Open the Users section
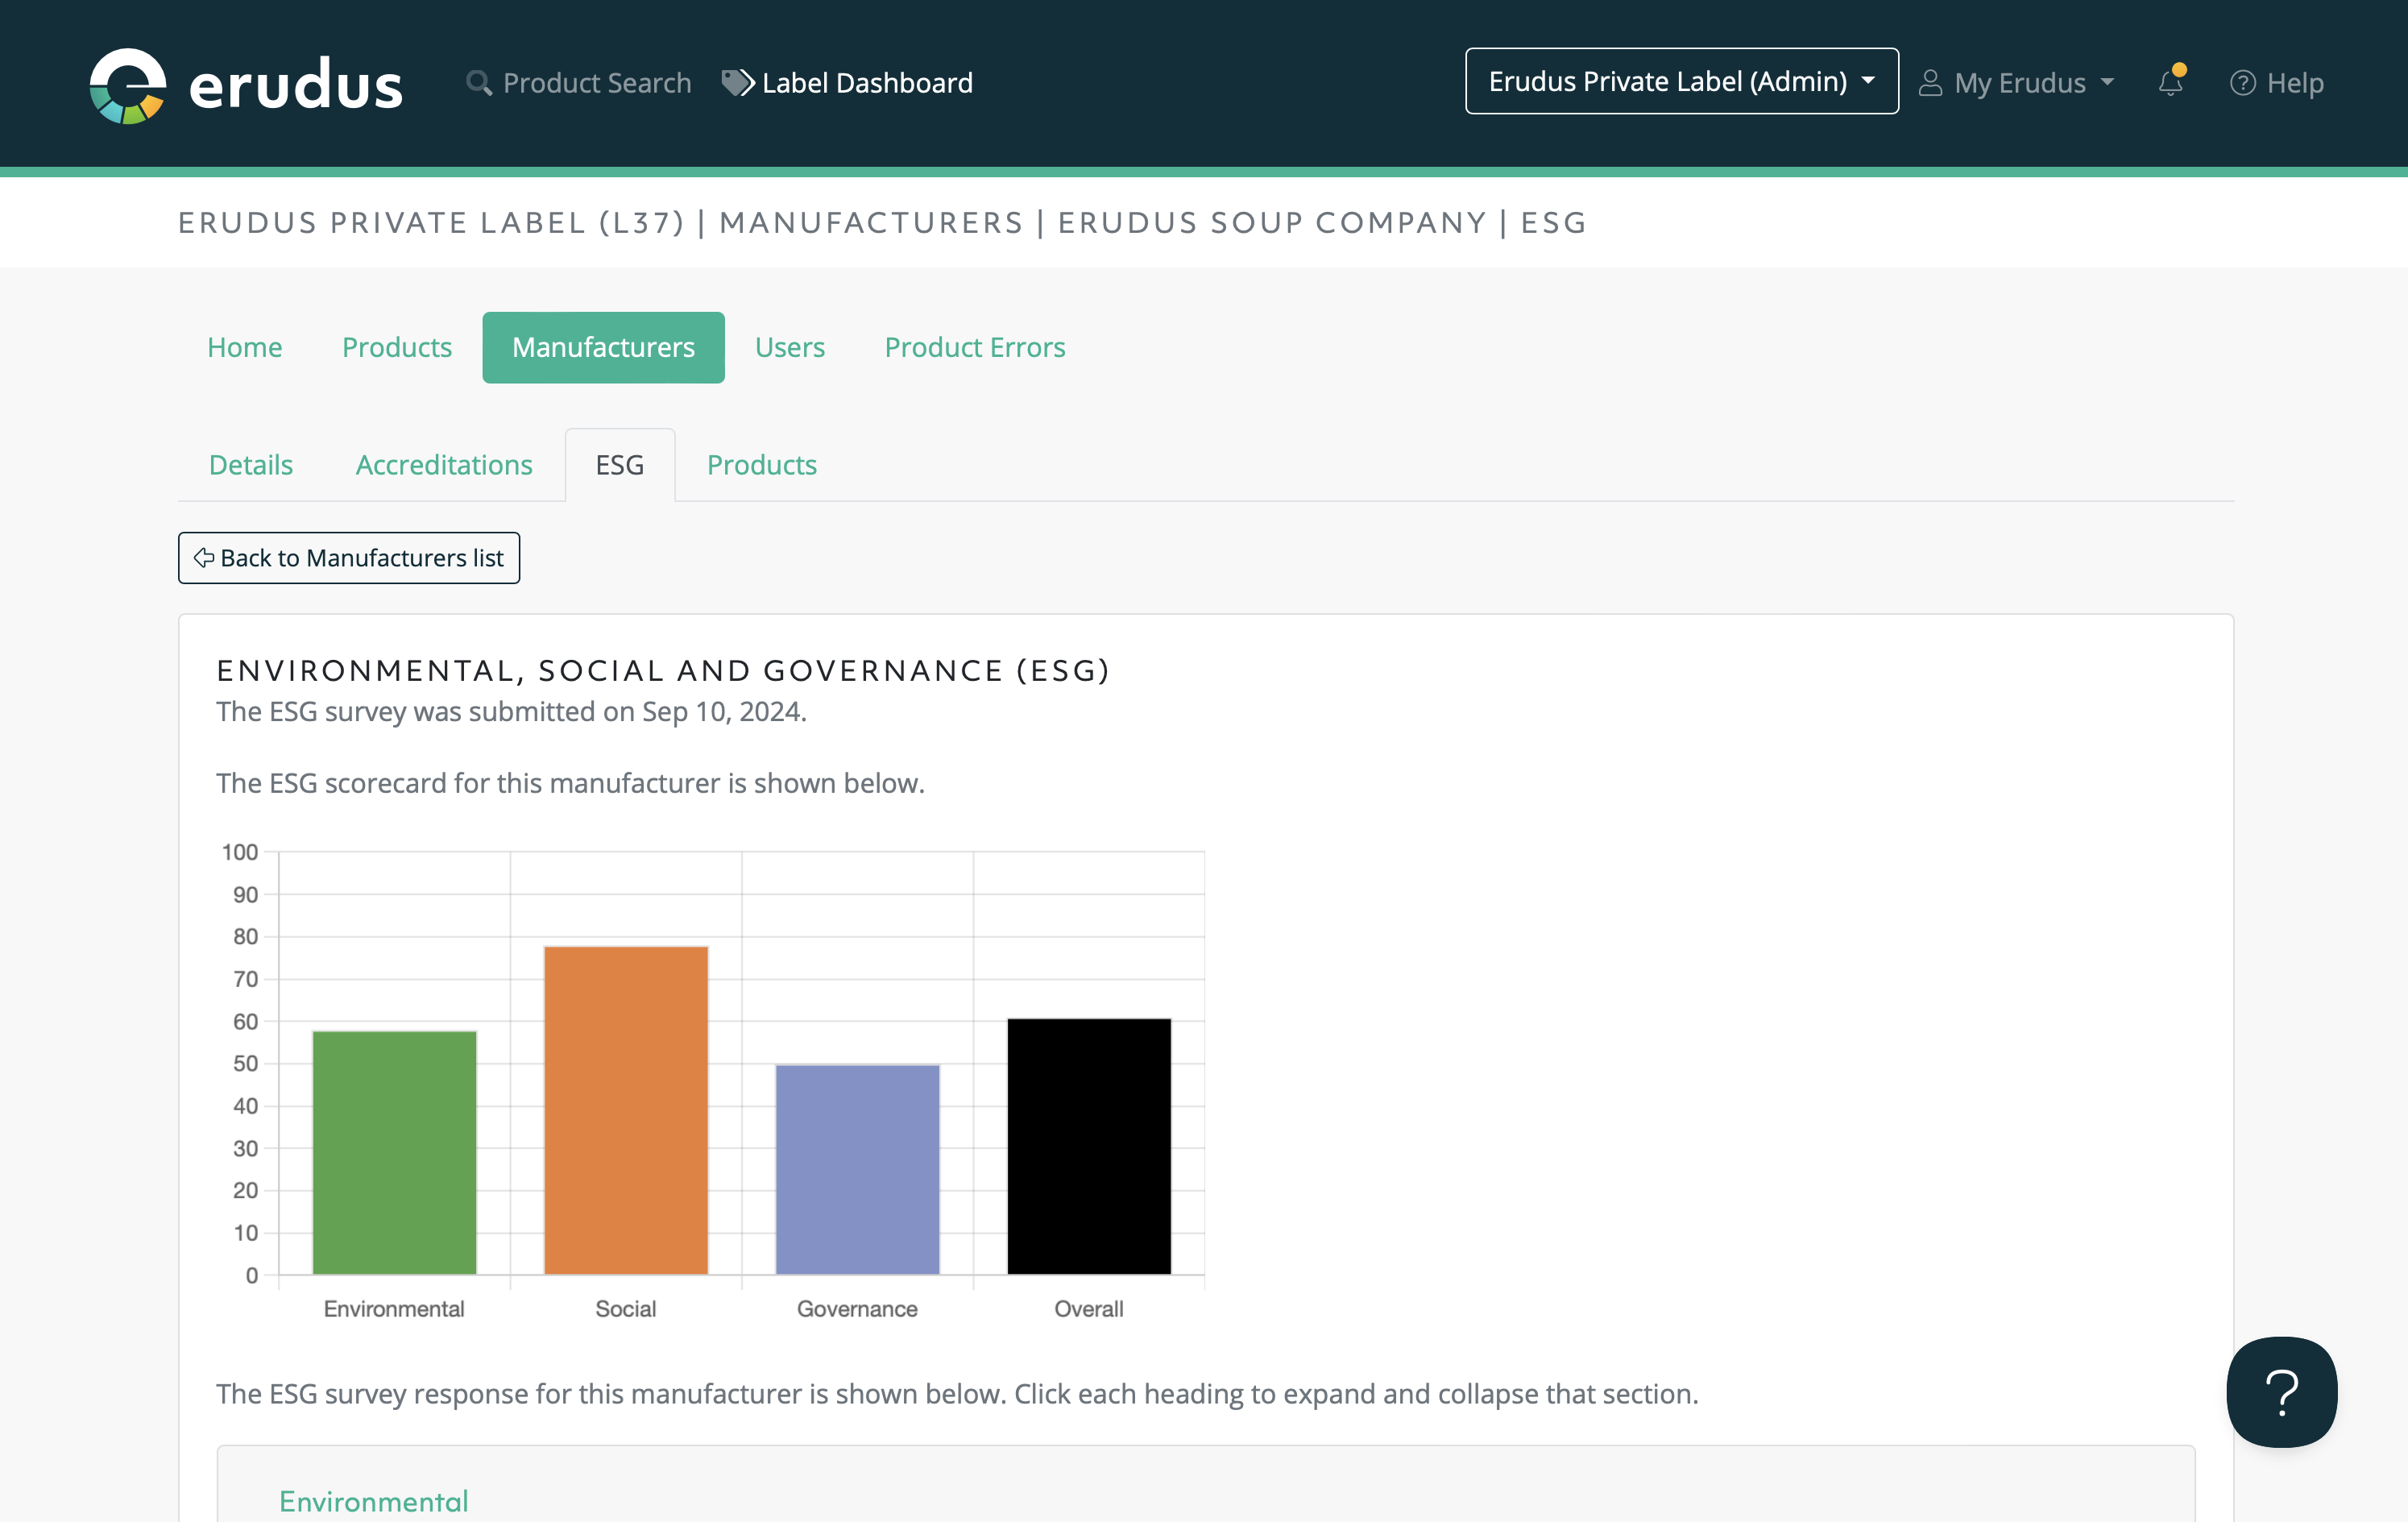This screenshot has width=2408, height=1522. (x=789, y=347)
